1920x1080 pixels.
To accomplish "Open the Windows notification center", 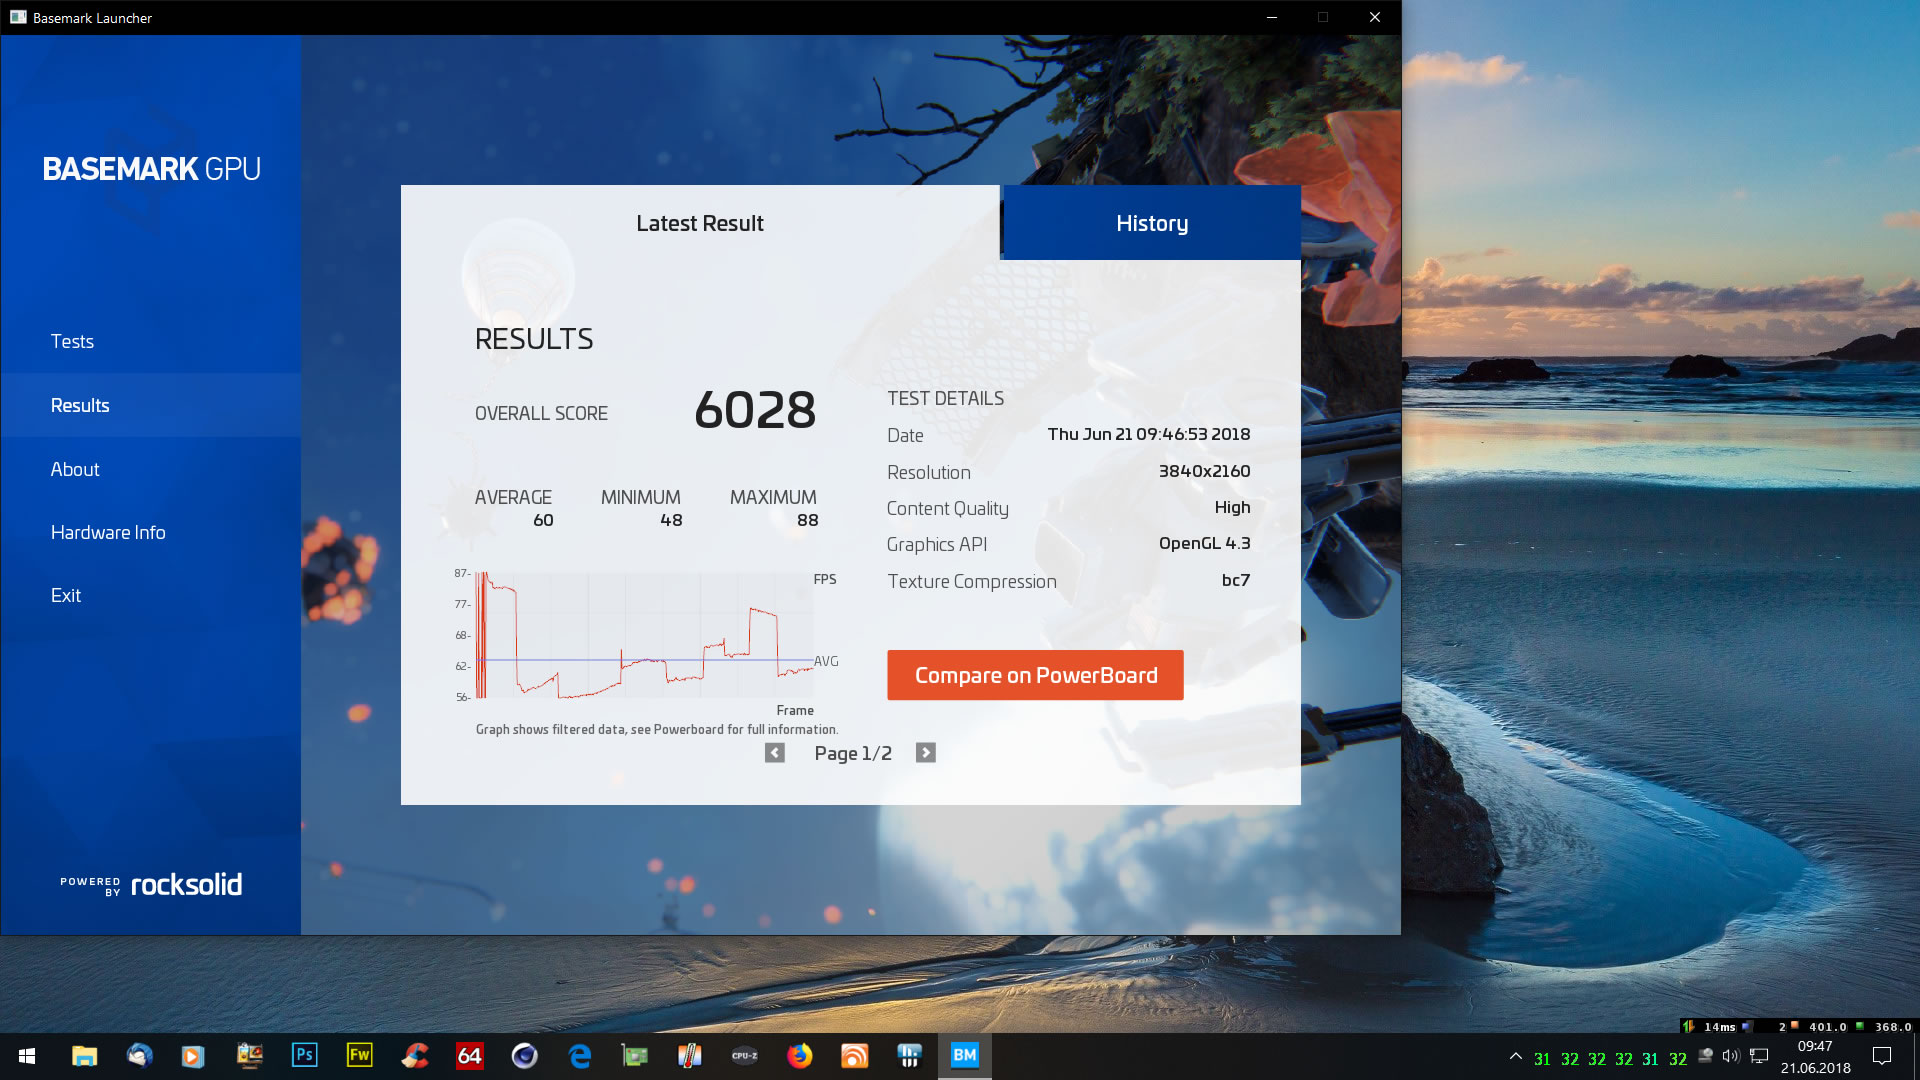I will 1881,1056.
